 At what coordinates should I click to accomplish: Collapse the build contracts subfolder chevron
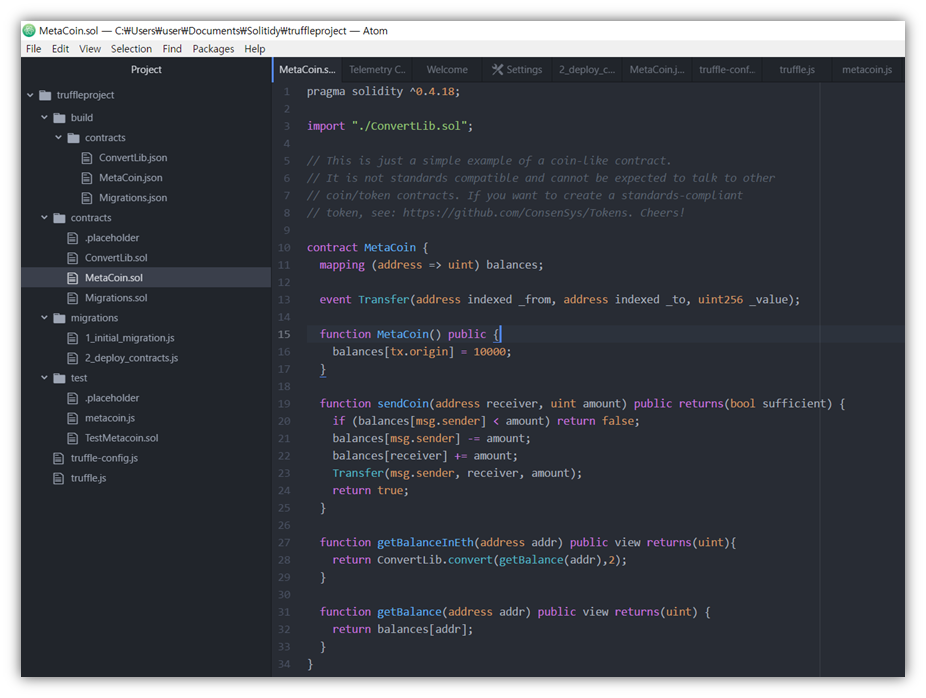[x=58, y=138]
